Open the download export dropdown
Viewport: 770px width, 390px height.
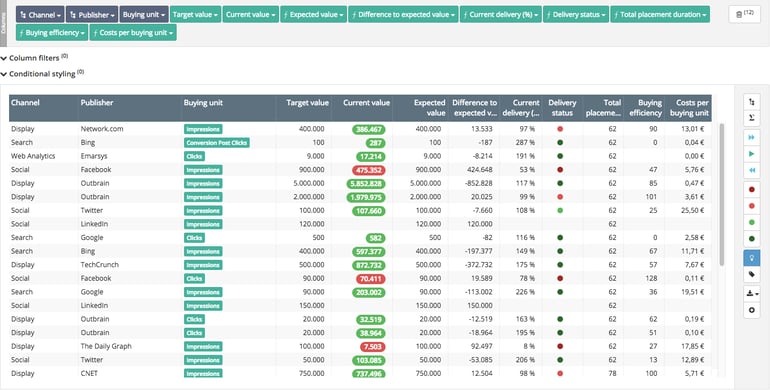[752, 293]
